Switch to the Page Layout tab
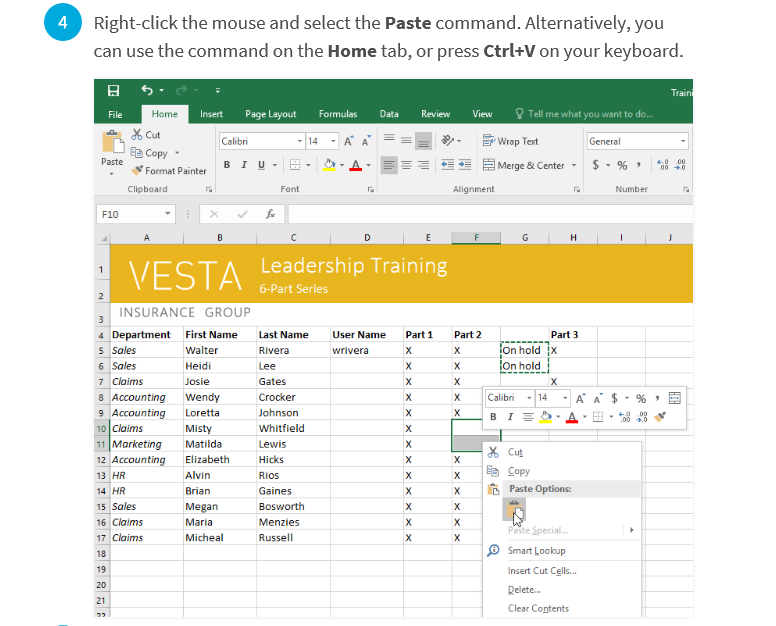Image resolution: width=776 pixels, height=626 pixels. [x=271, y=114]
